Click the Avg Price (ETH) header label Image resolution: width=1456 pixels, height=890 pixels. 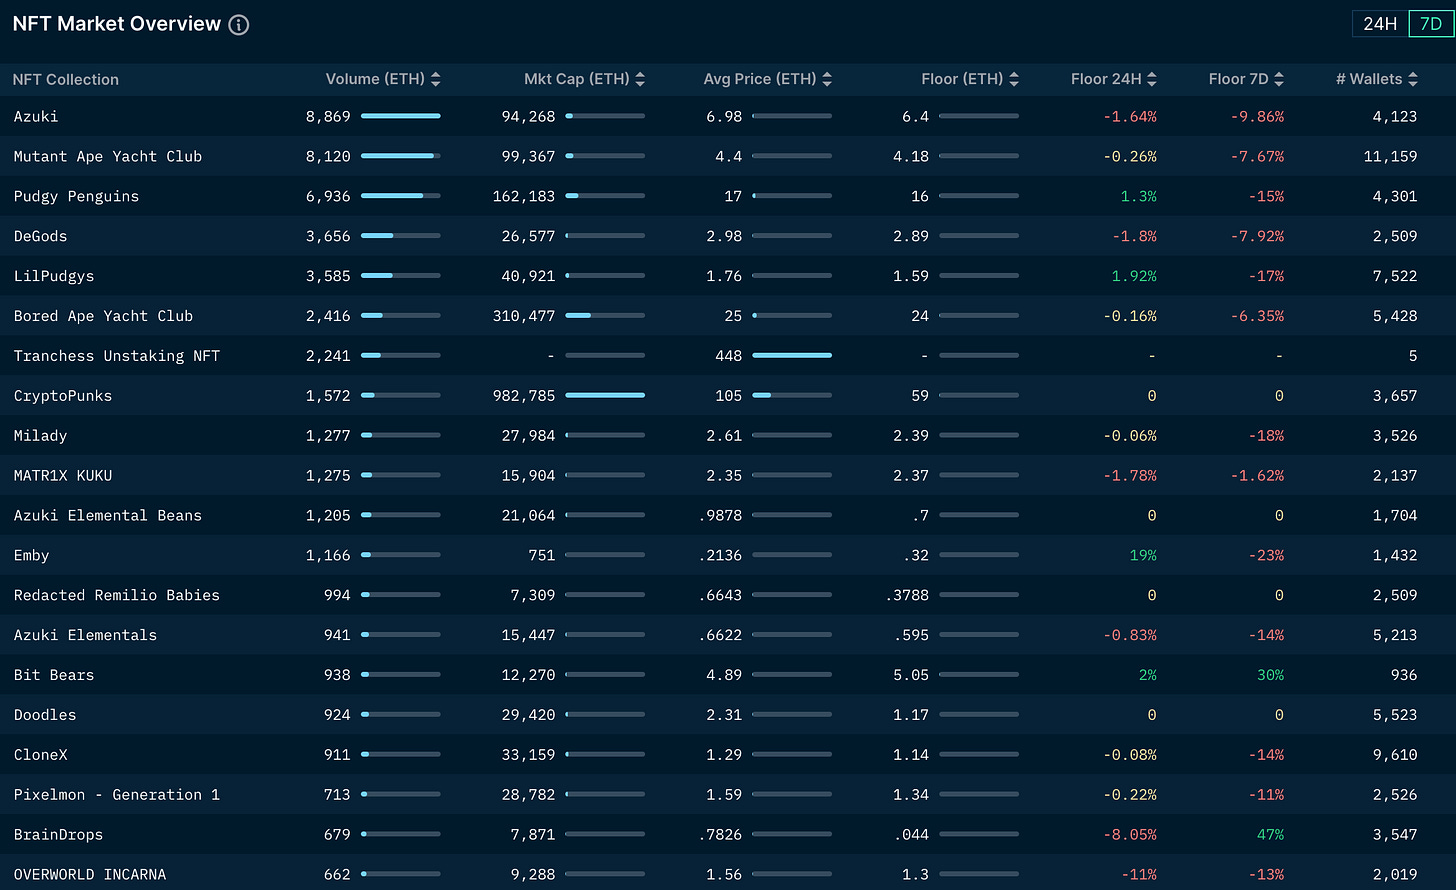coord(760,79)
